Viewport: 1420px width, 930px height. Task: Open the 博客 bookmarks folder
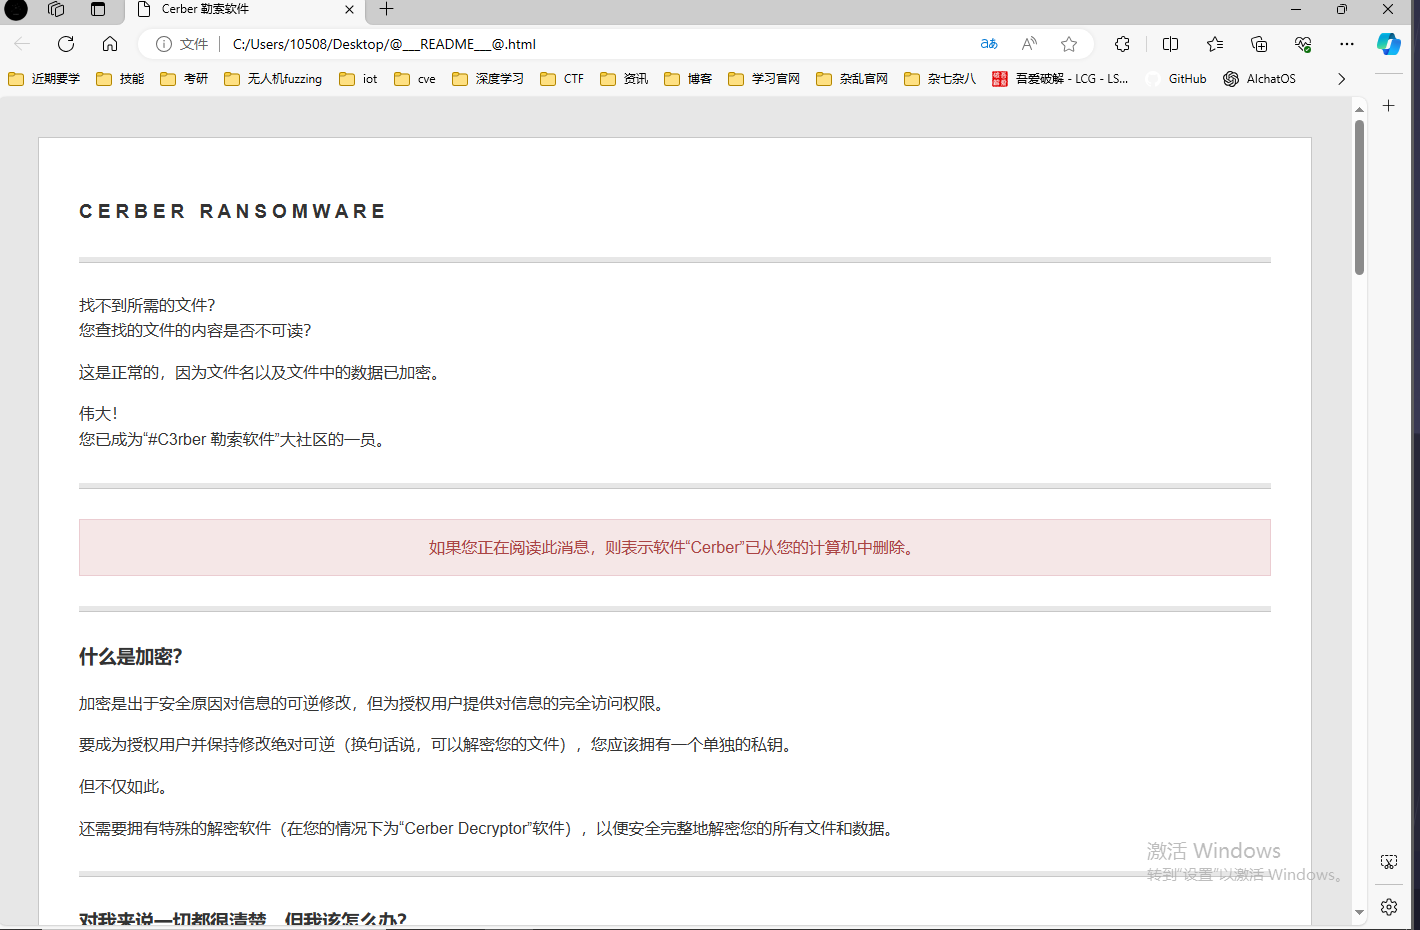[688, 79]
